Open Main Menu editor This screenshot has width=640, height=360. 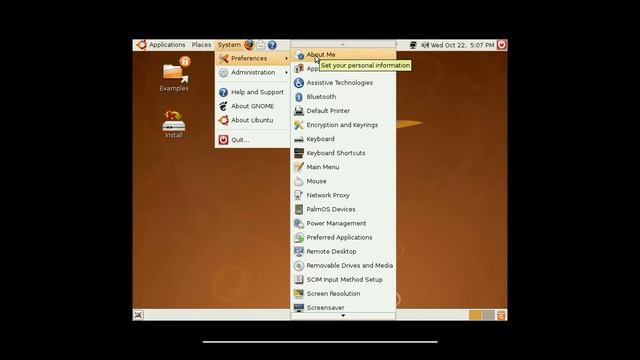(x=343, y=167)
